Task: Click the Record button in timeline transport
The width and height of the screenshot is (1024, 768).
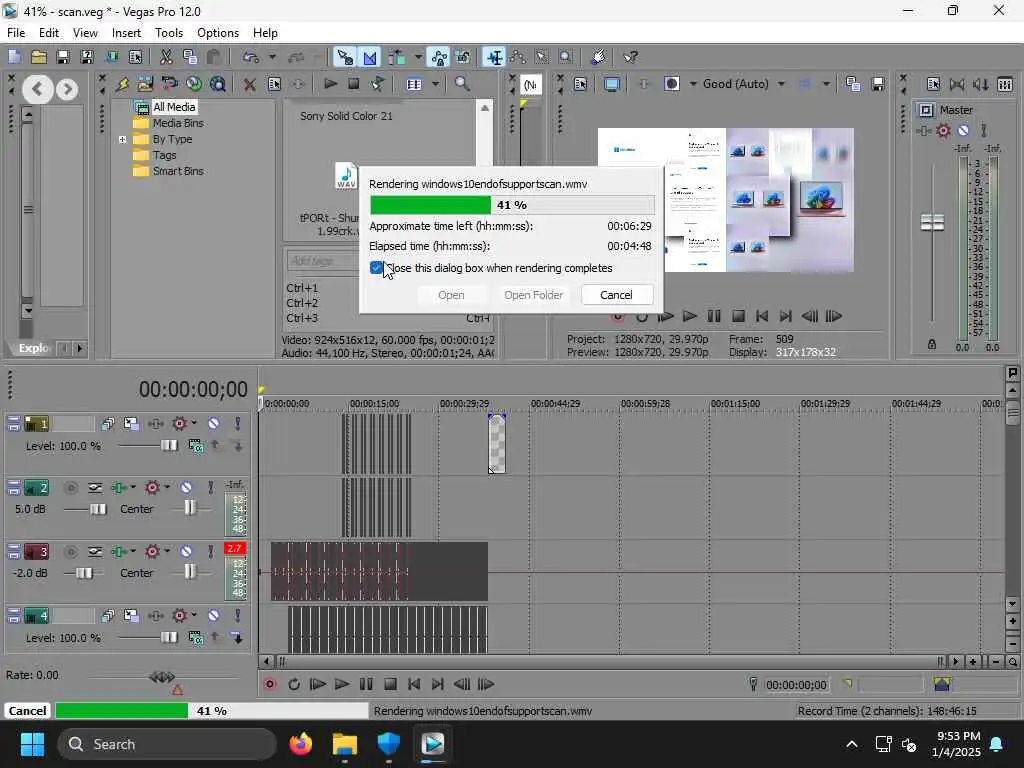Action: [270, 684]
